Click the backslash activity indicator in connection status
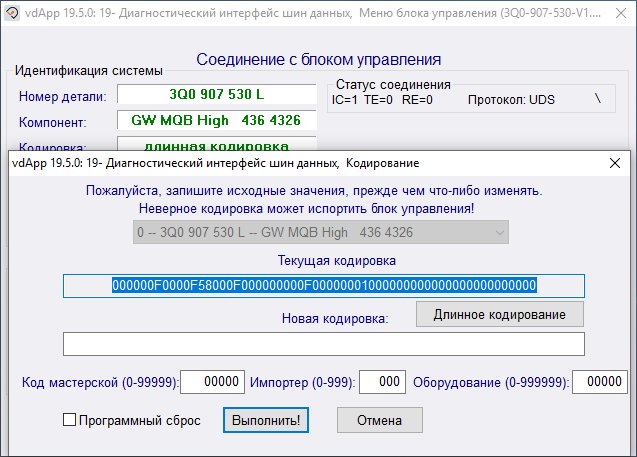The width and height of the screenshot is (637, 457). pyautogui.click(x=598, y=99)
